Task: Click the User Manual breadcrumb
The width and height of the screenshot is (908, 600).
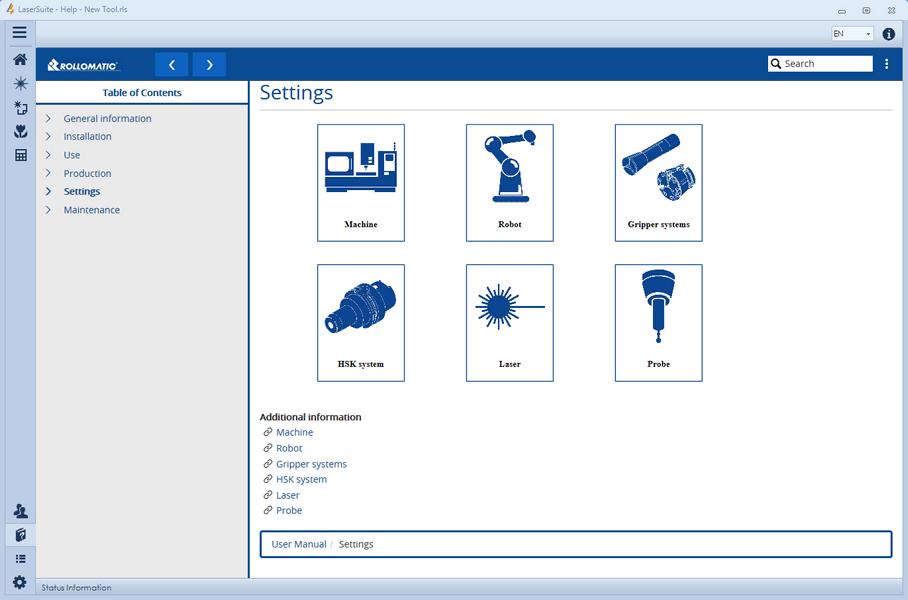Action: (299, 544)
